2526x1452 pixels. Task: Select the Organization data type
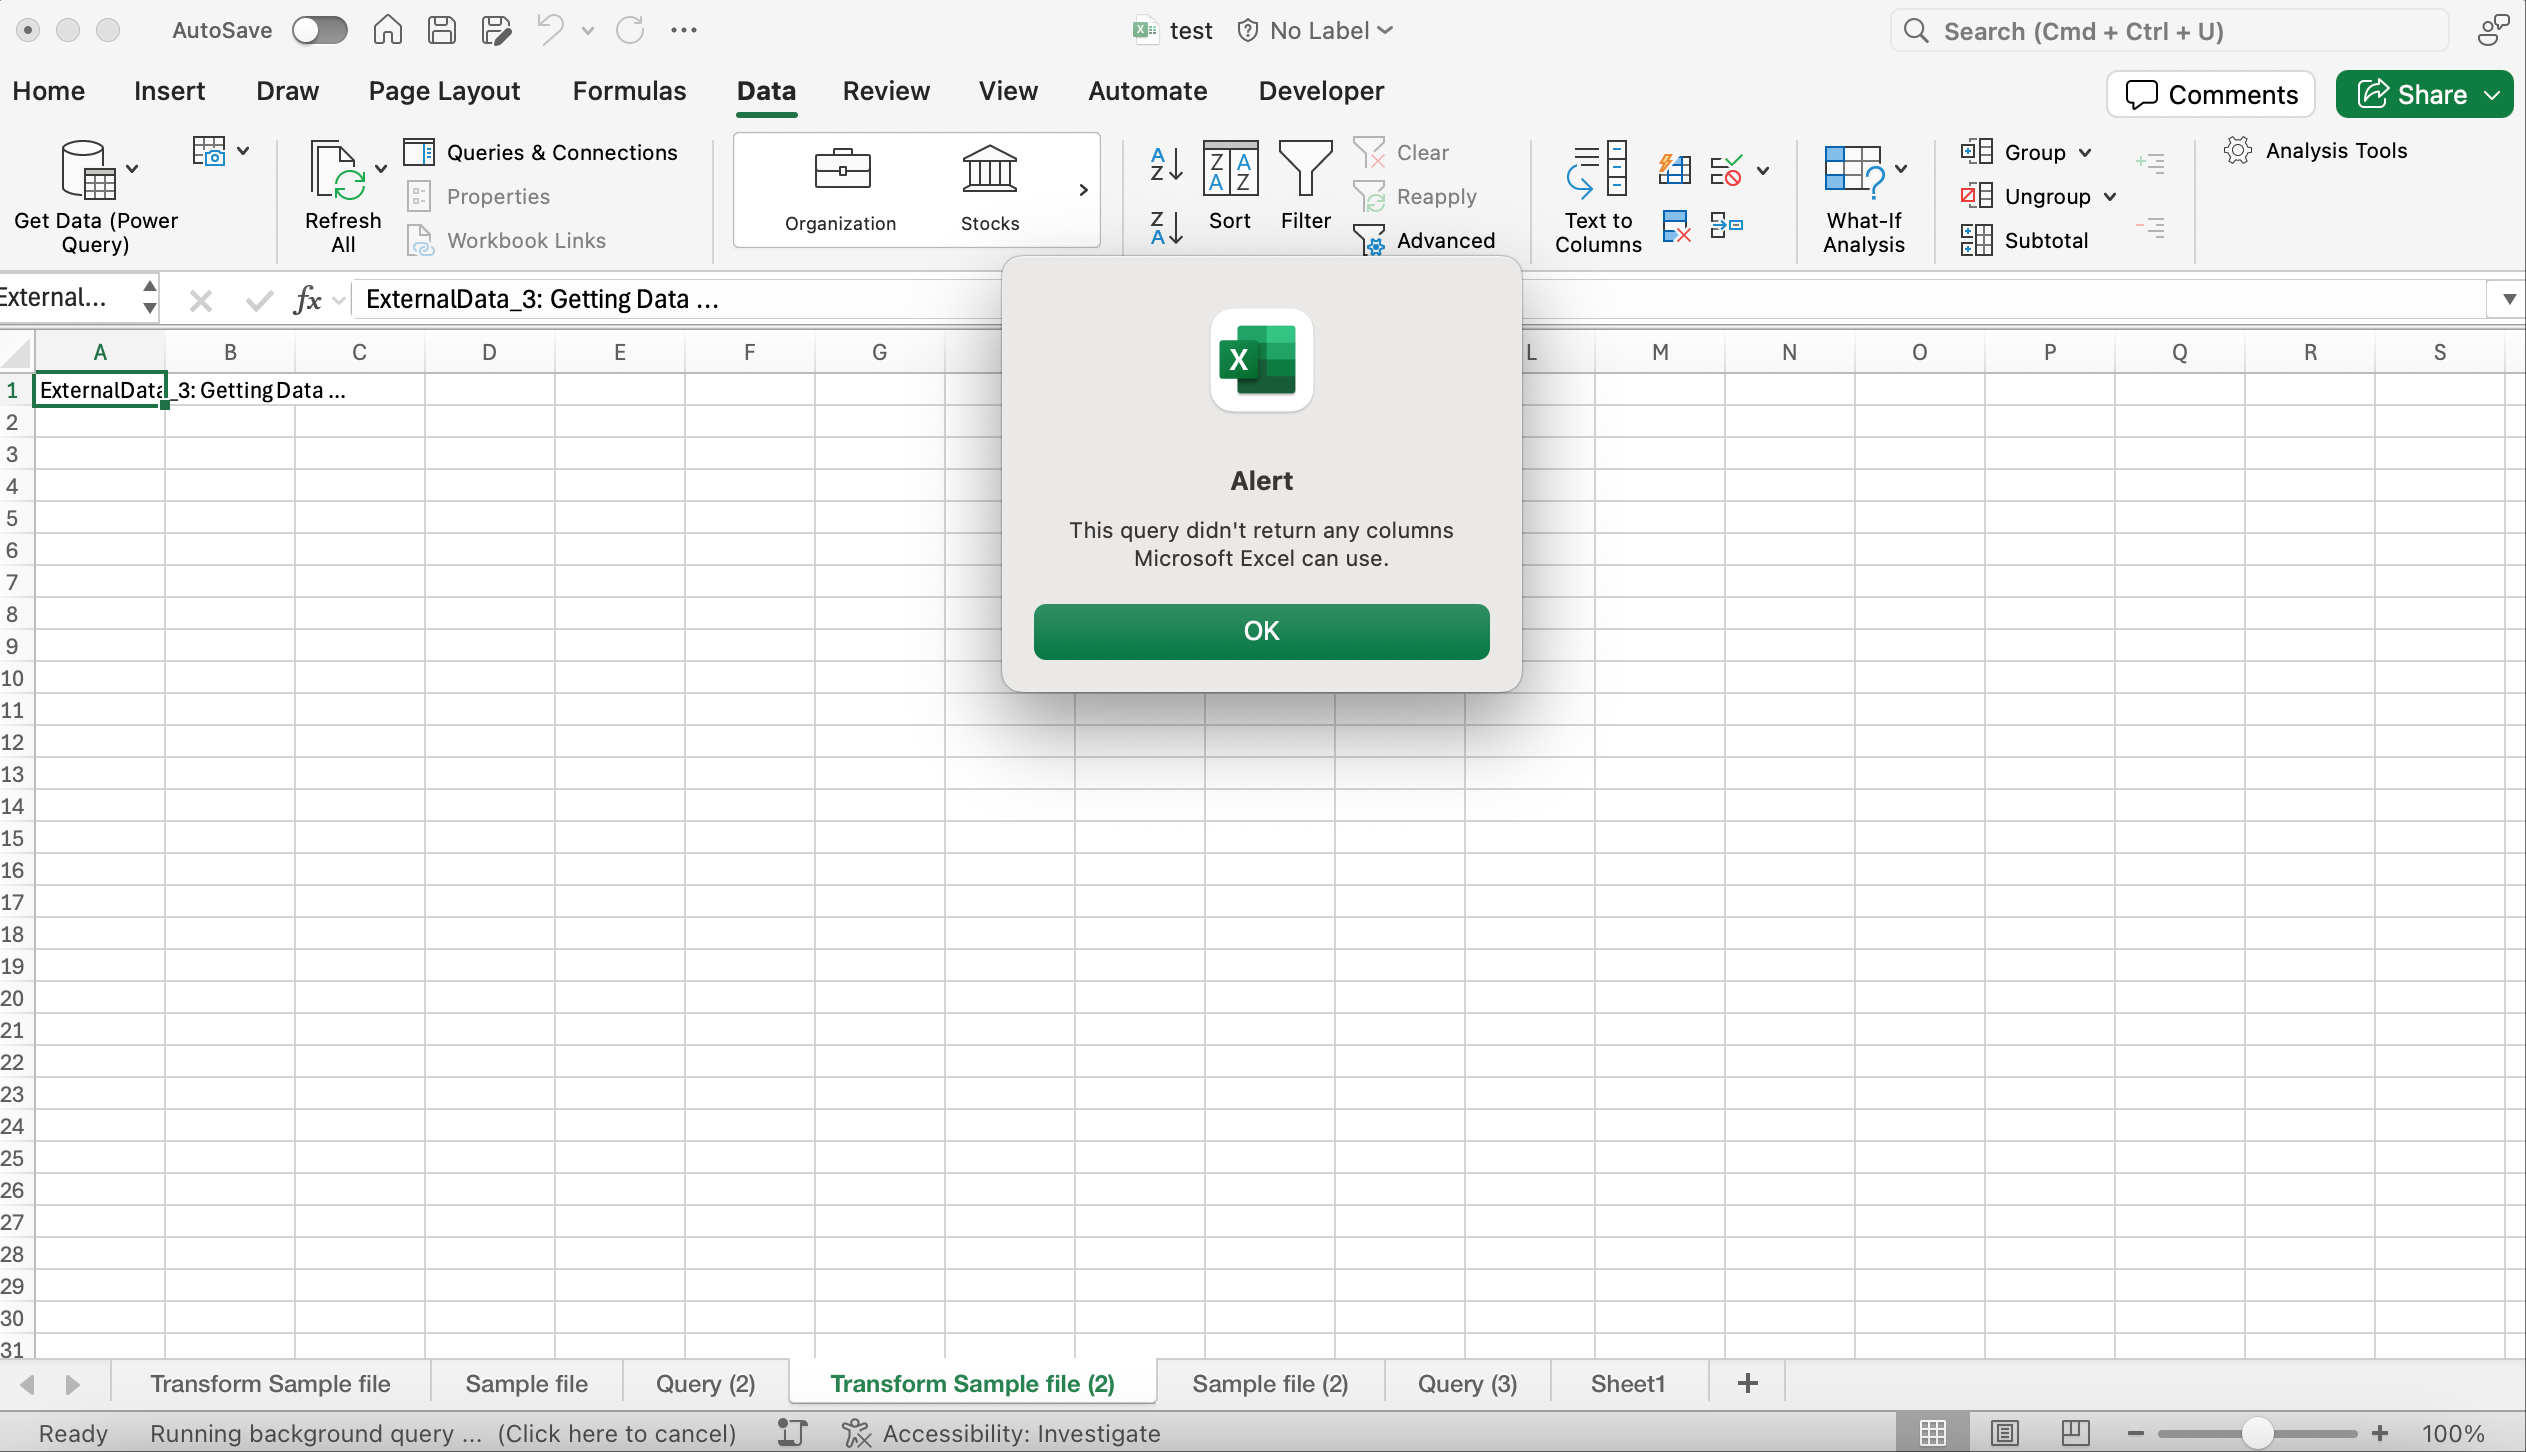click(841, 190)
